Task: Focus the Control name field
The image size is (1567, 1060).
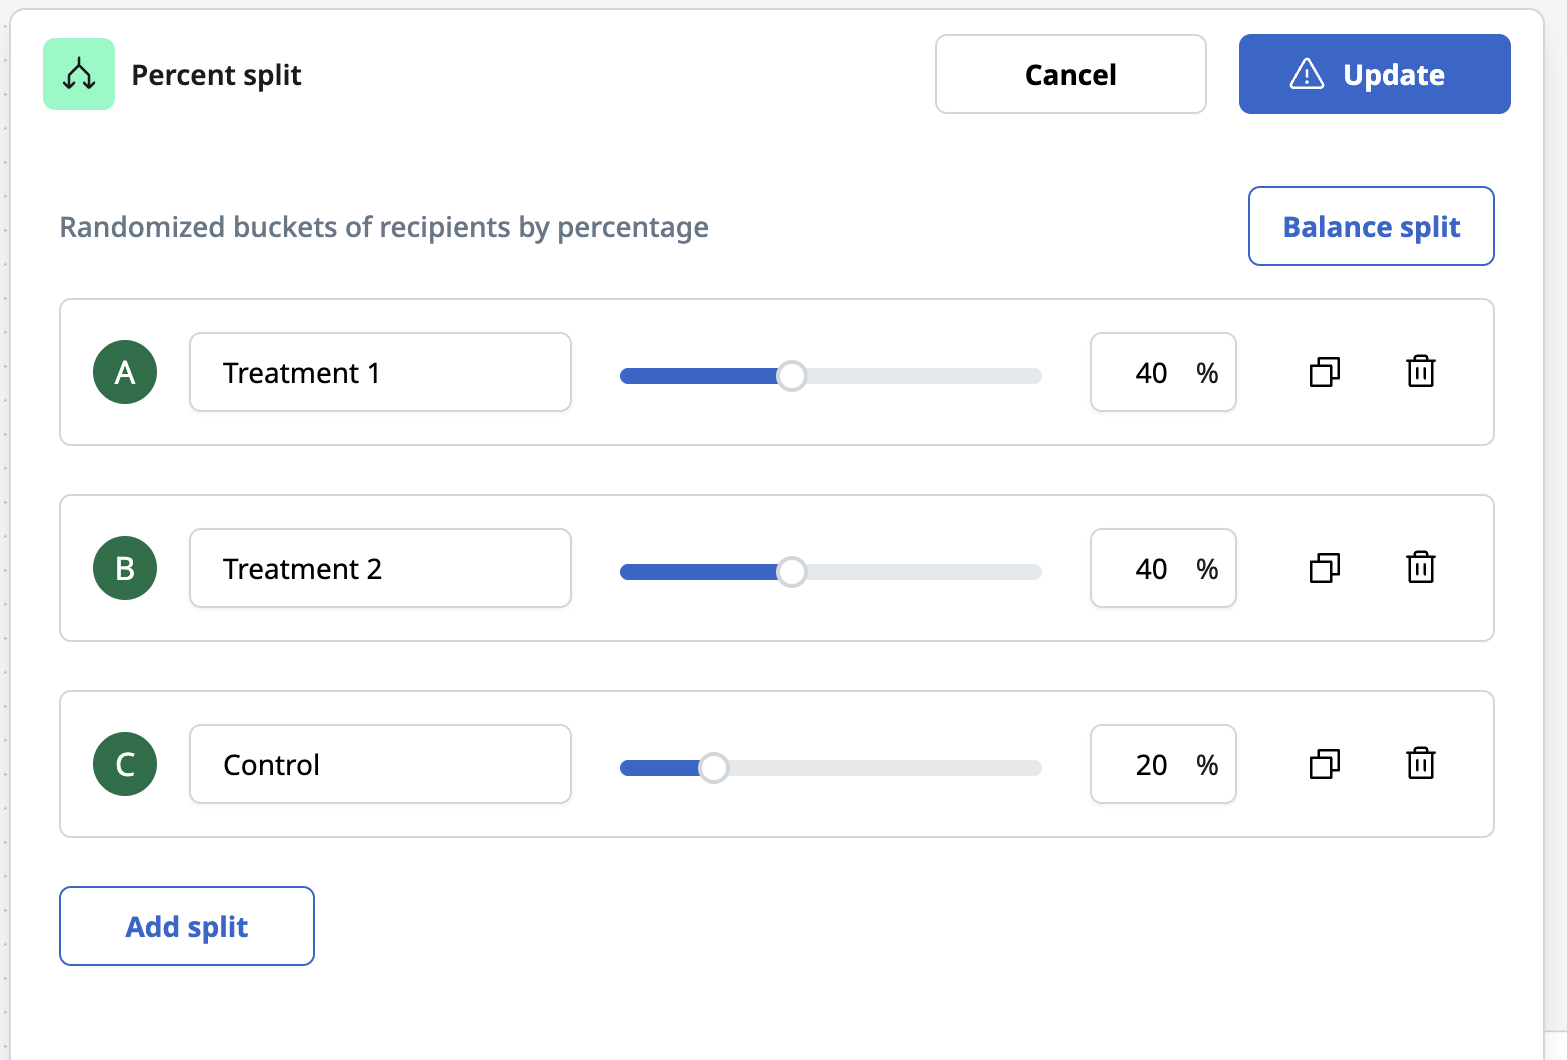Action: [380, 764]
